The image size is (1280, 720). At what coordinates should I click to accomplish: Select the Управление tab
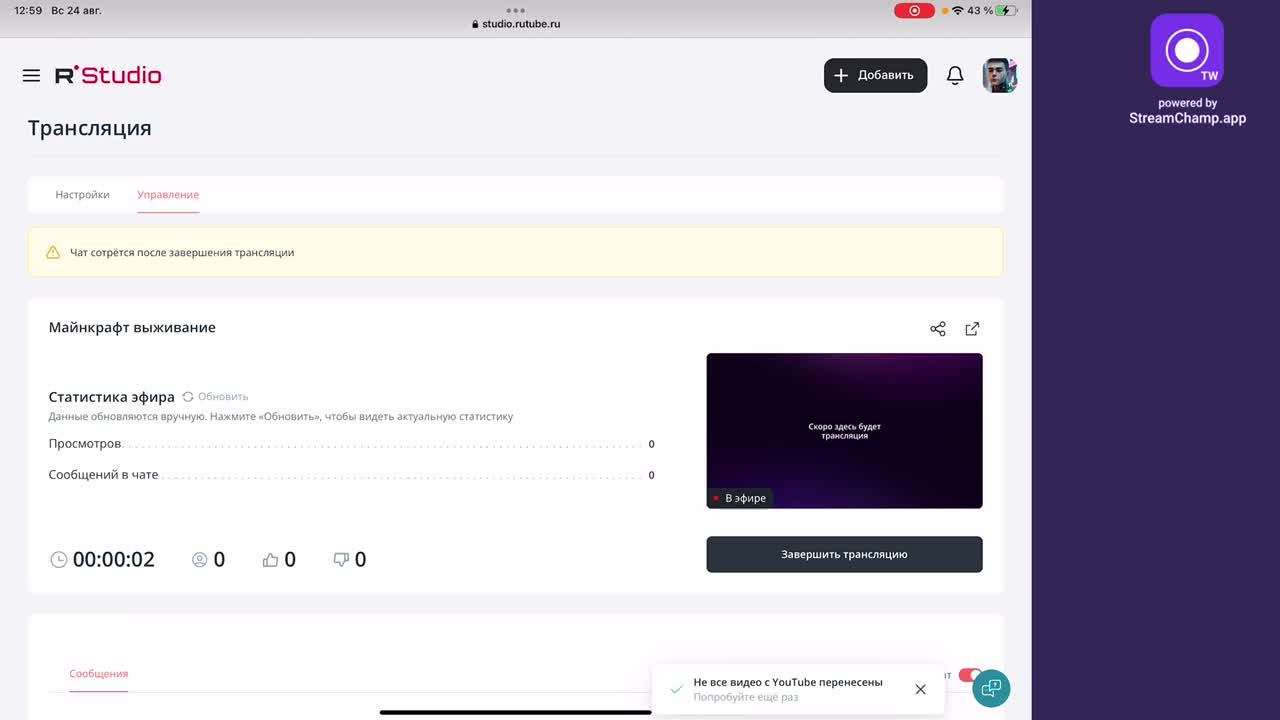pyautogui.click(x=168, y=195)
